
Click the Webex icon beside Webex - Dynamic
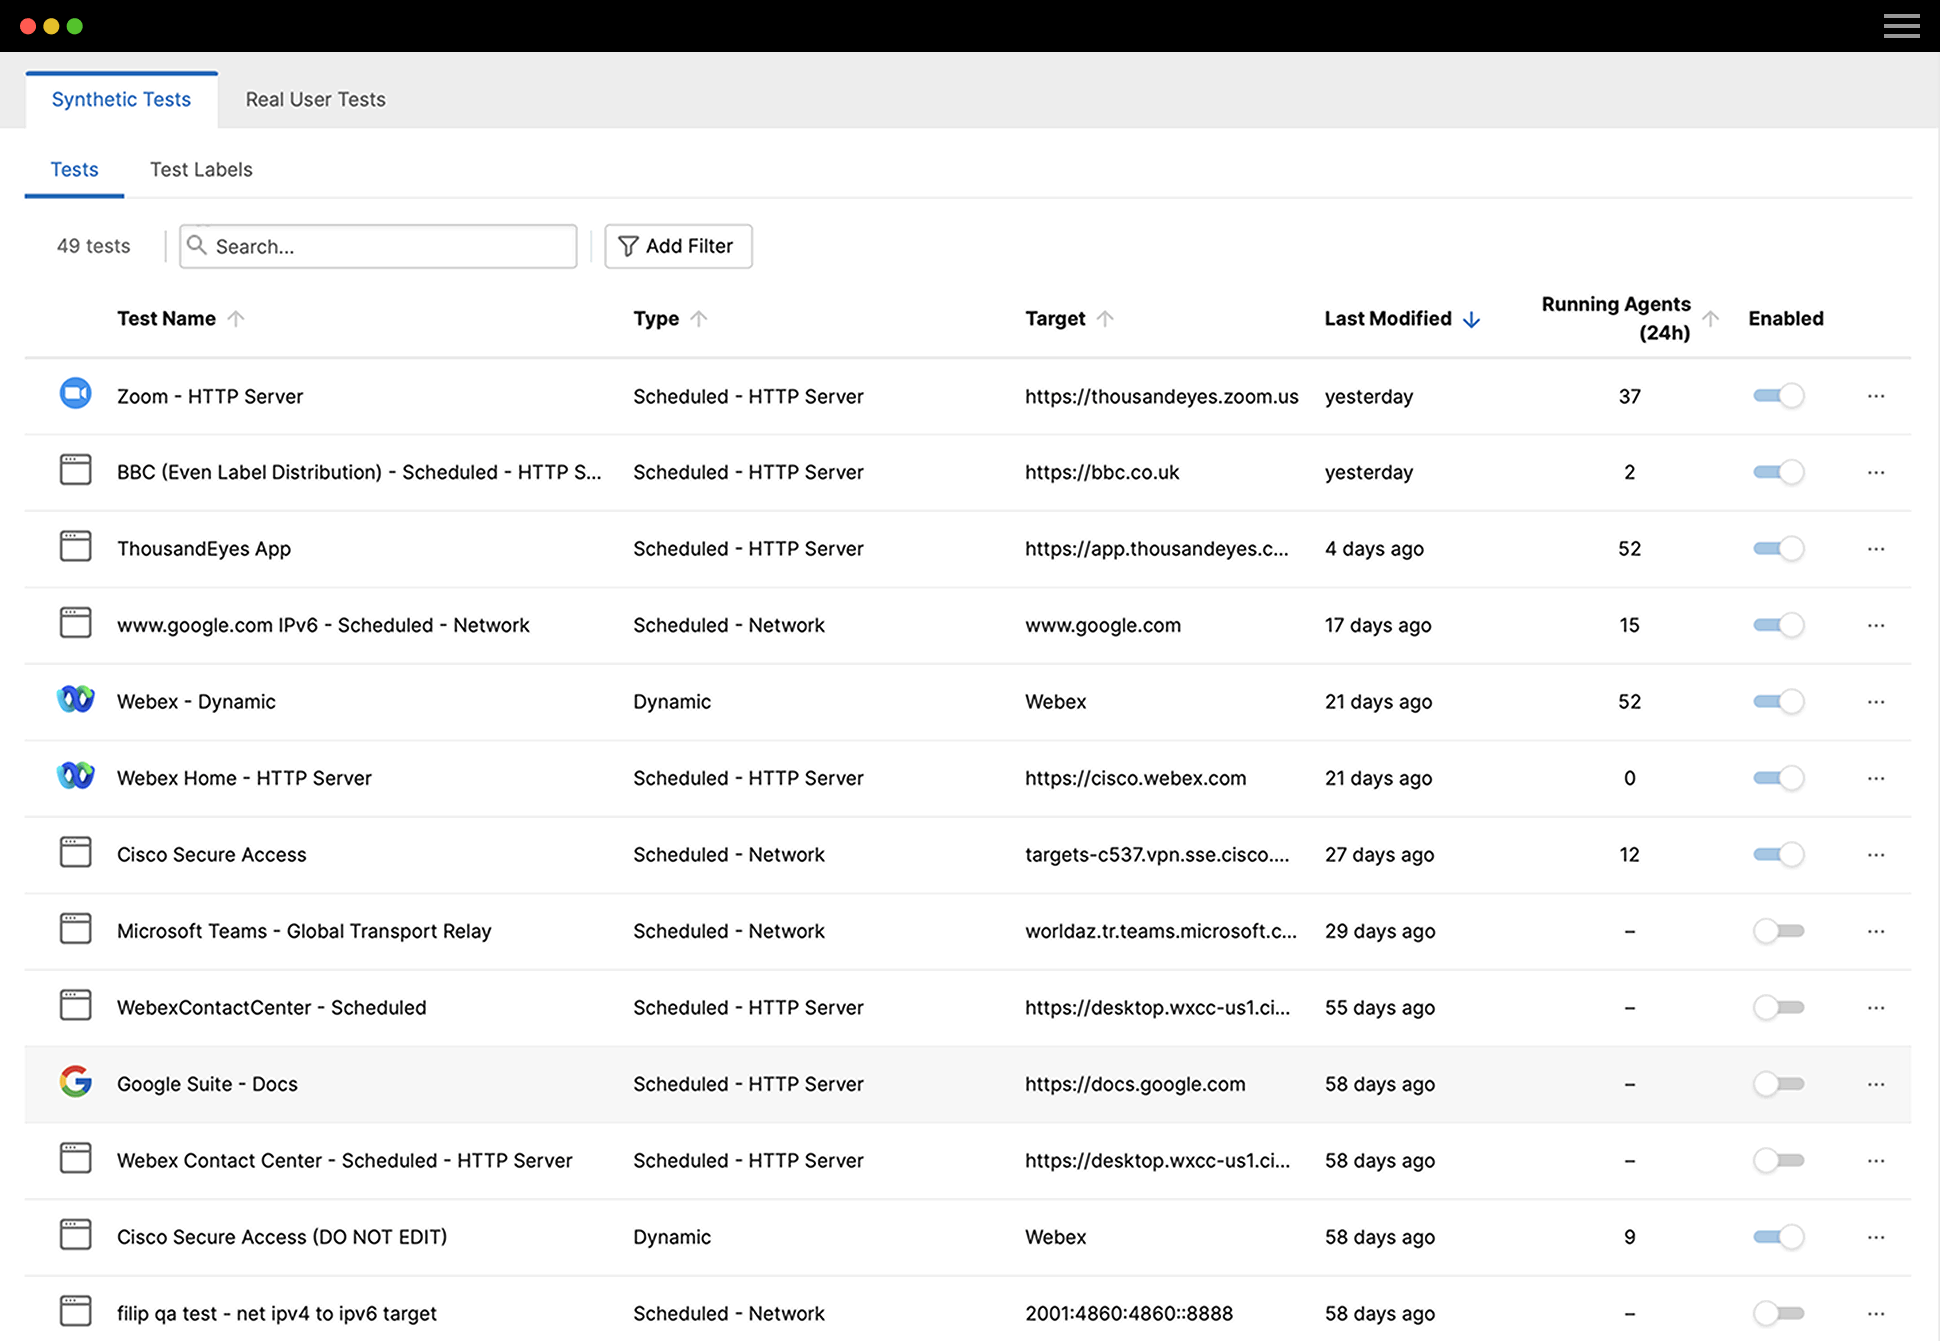75,700
